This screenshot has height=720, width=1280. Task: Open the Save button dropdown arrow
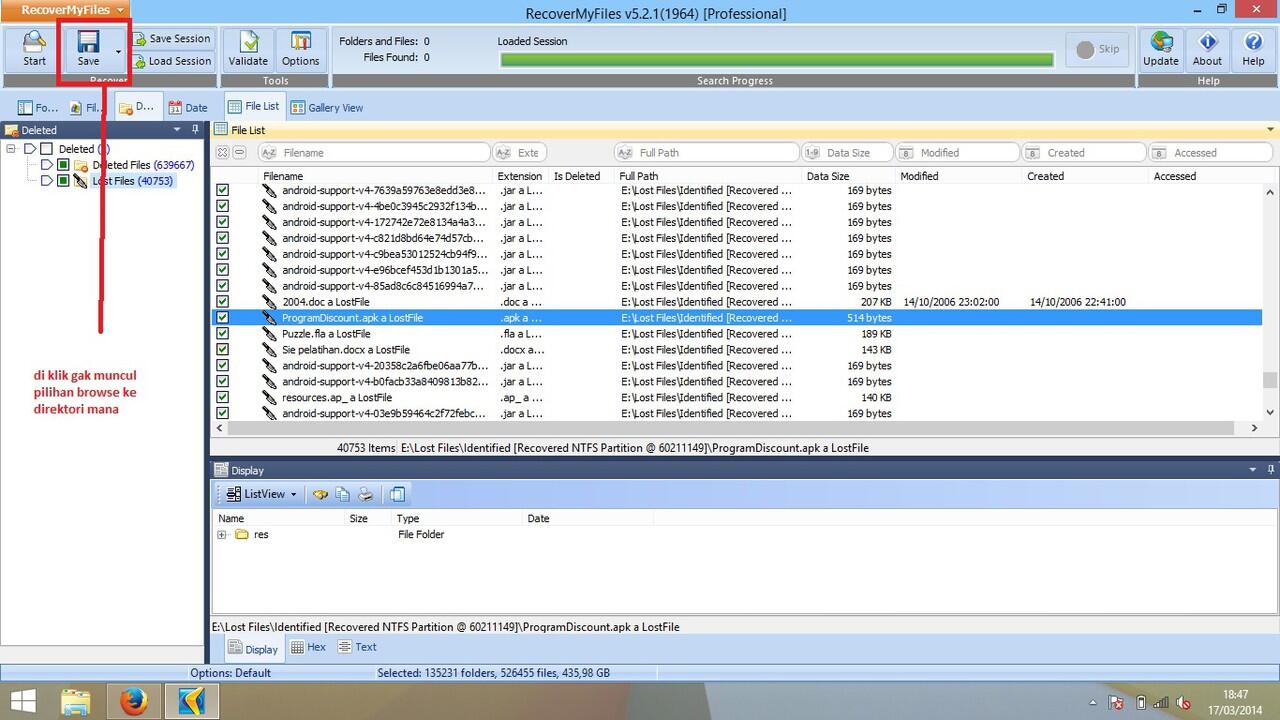tap(118, 50)
